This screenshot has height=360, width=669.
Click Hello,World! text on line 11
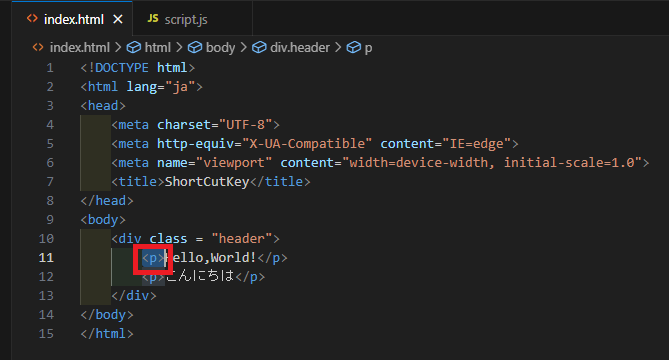tap(211, 258)
